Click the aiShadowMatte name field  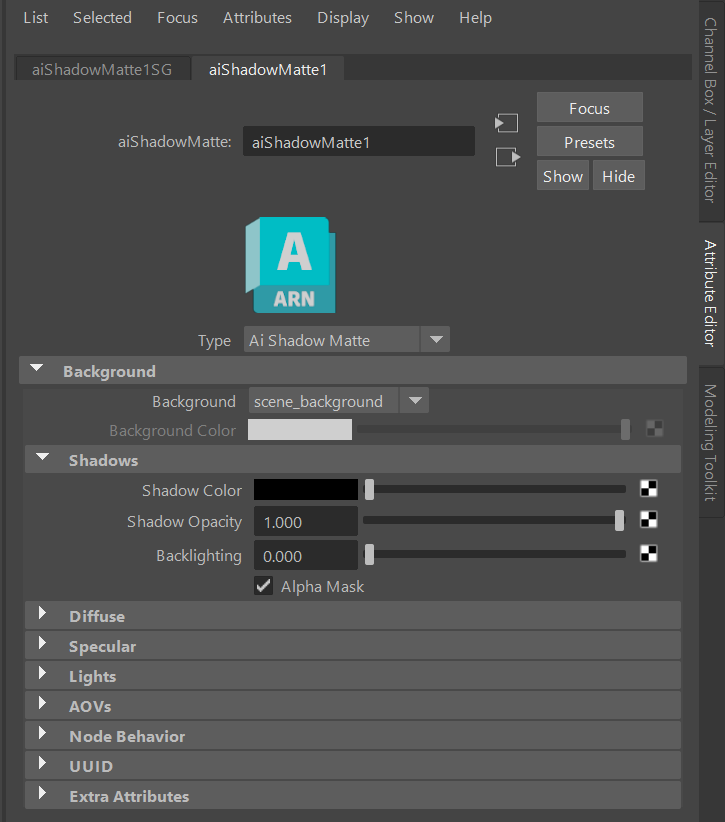coord(359,141)
